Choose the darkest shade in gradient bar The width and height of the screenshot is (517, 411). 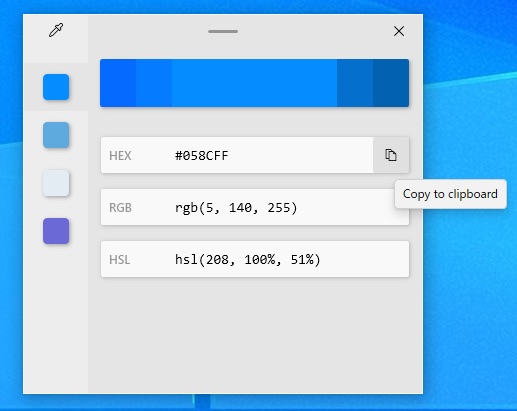point(391,83)
